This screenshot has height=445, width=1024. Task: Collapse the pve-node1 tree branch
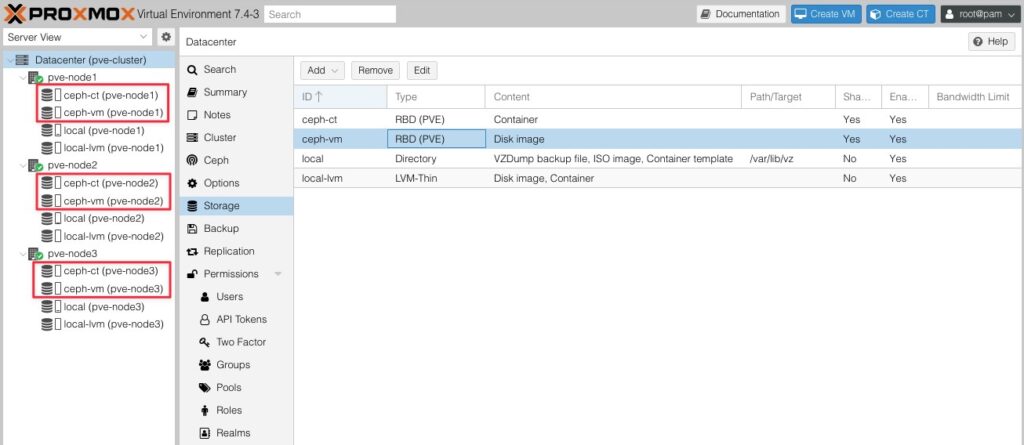[x=23, y=78]
